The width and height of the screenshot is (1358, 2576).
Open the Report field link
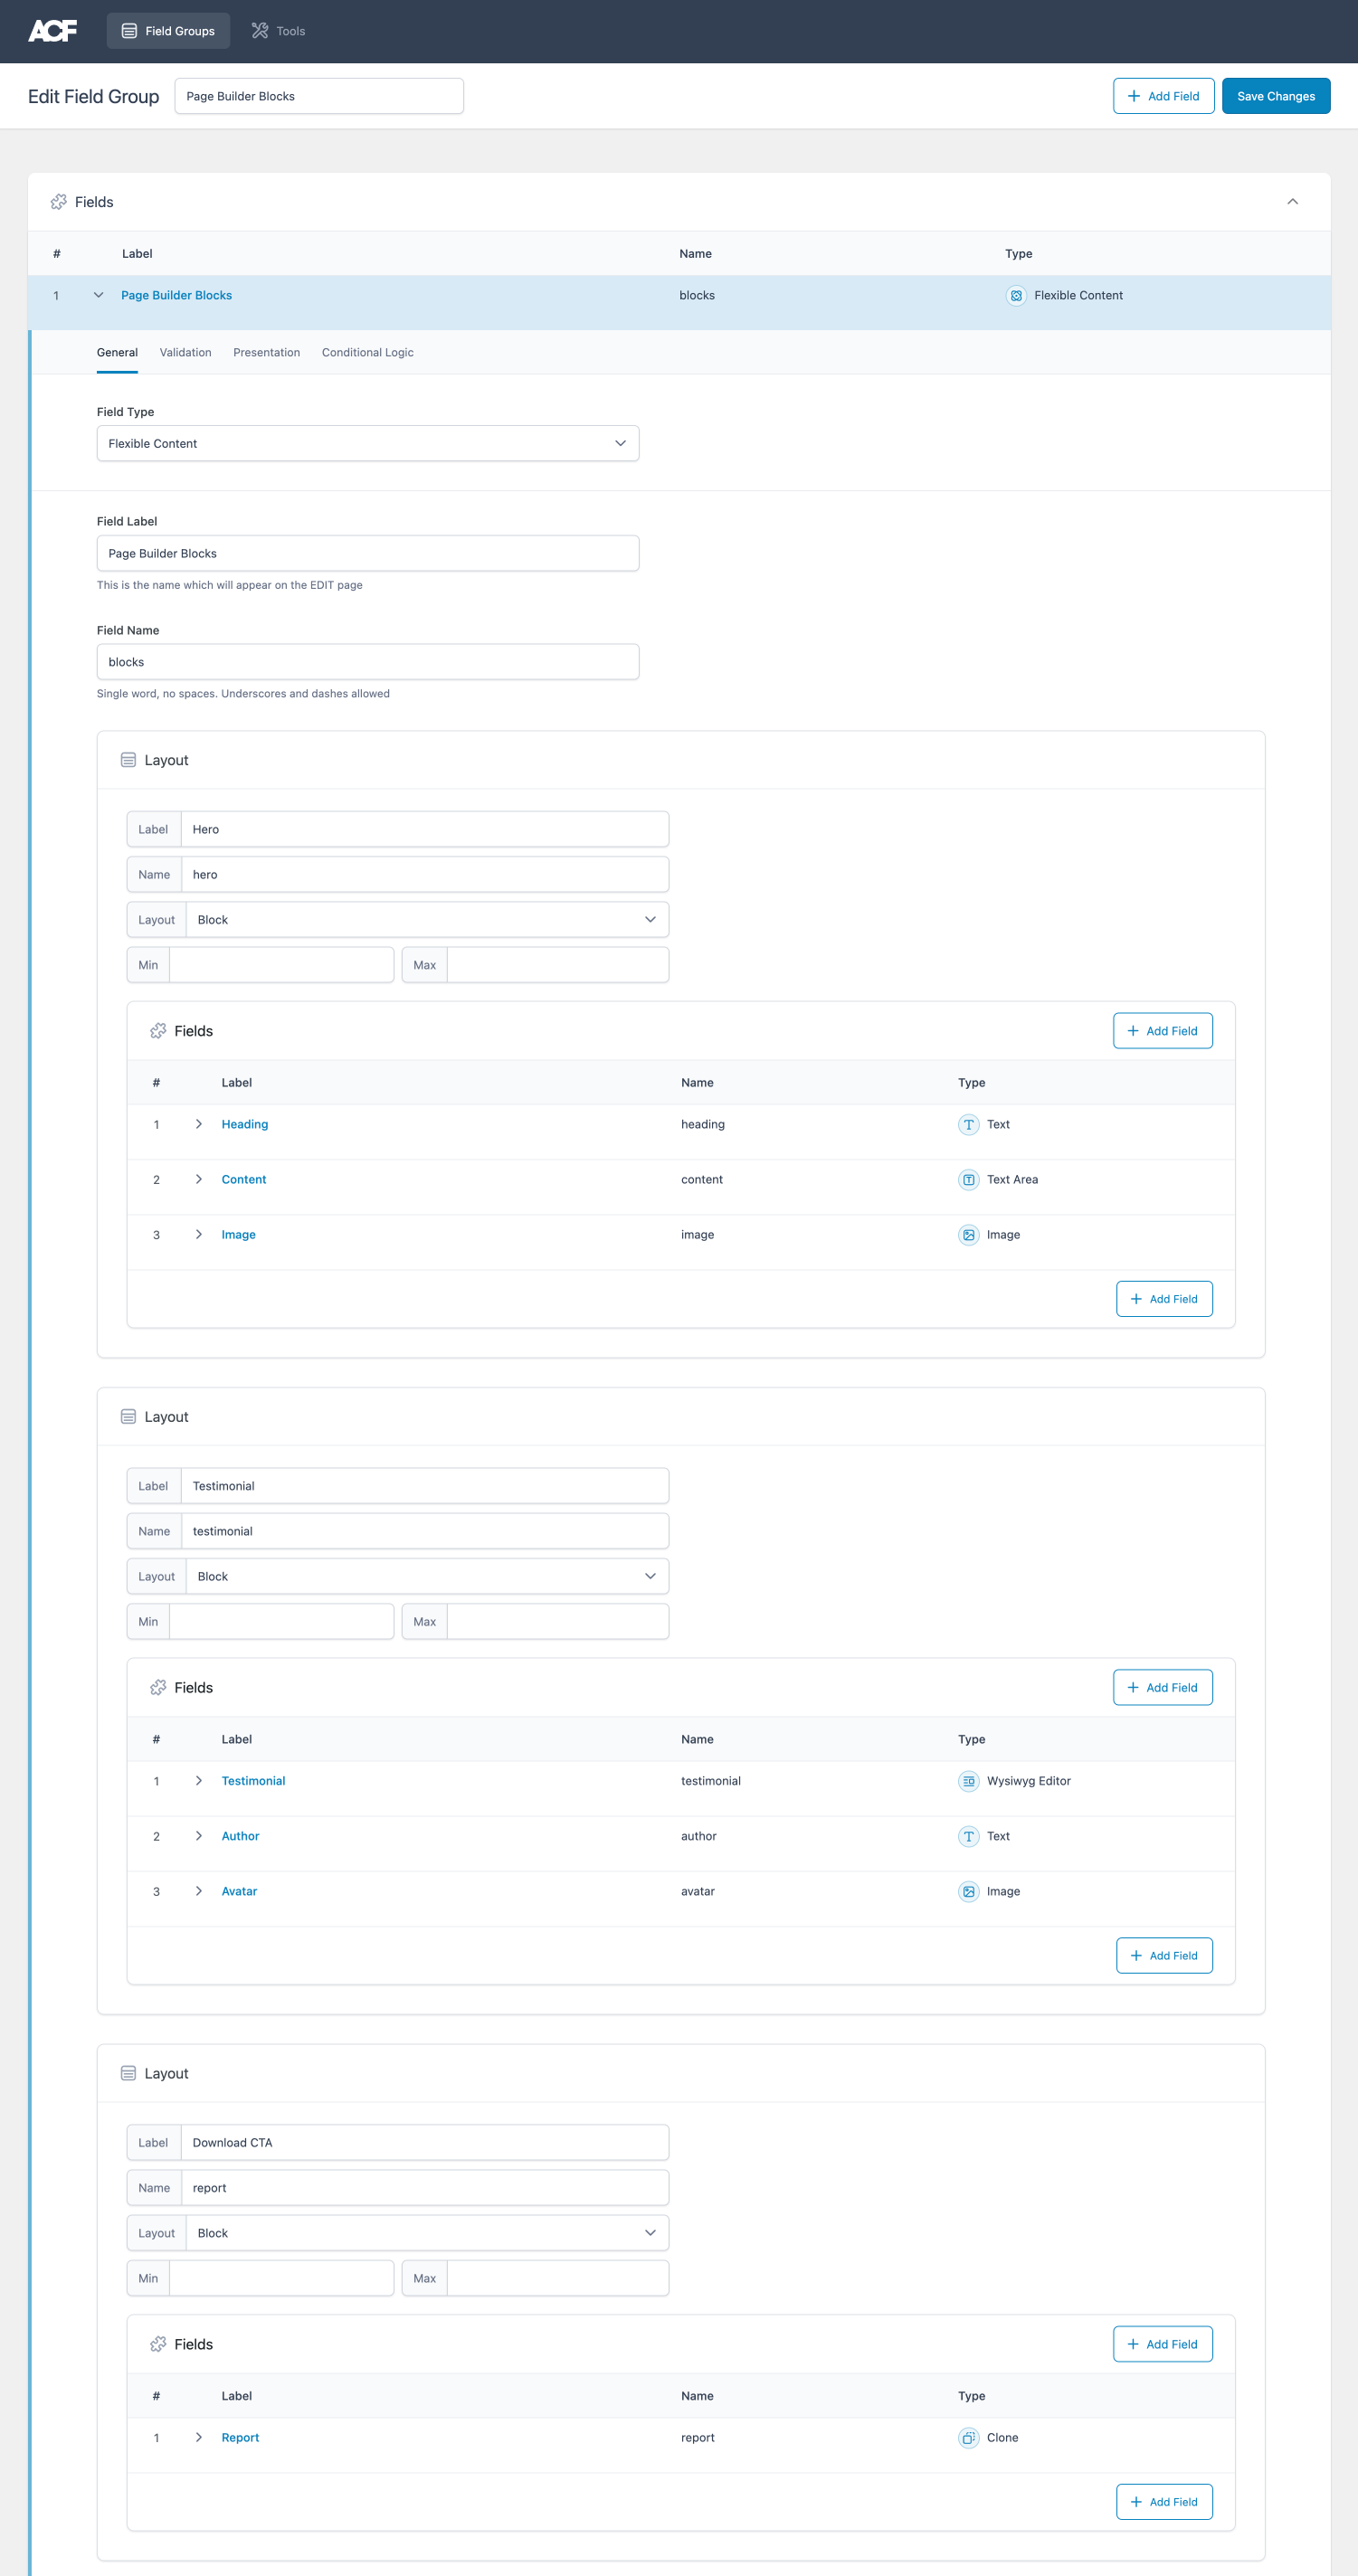click(x=240, y=2437)
